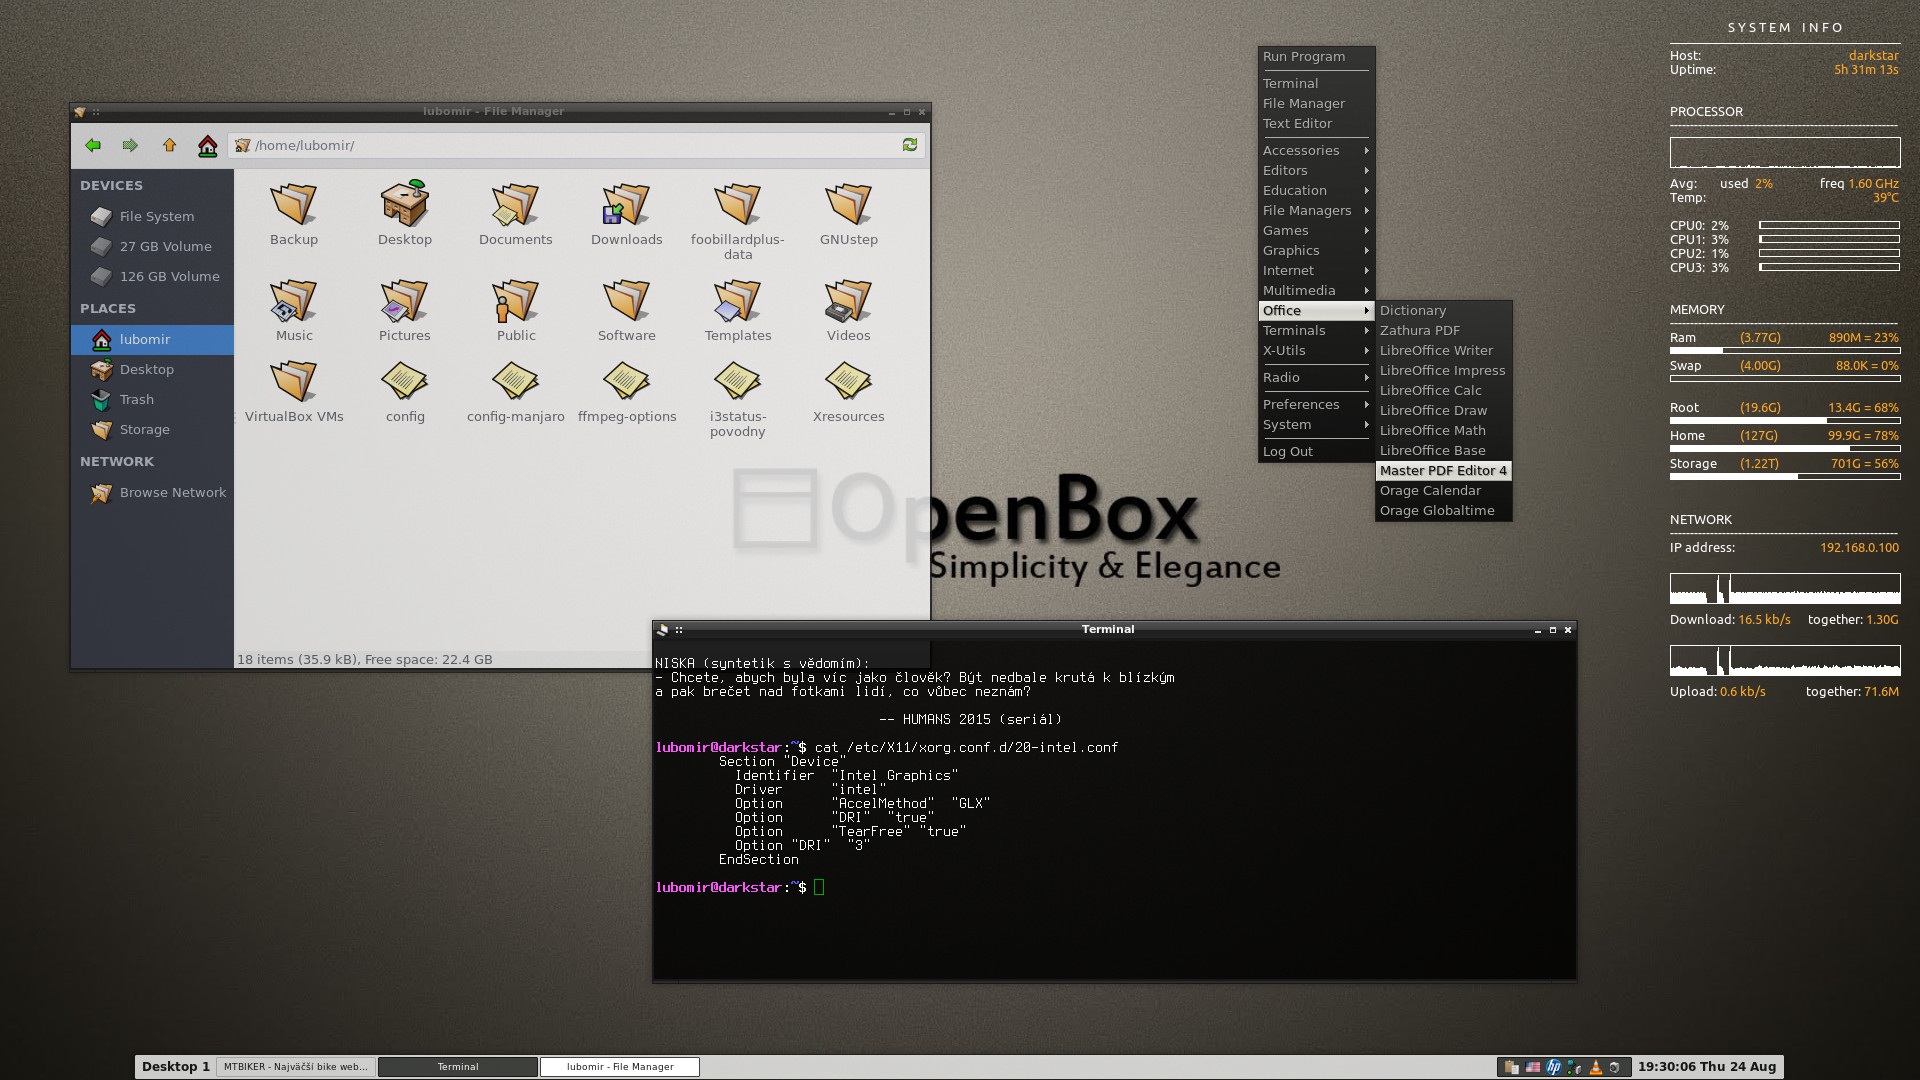Image resolution: width=1920 pixels, height=1080 pixels.
Task: Expand the Education submenu
Action: [x=1316, y=190]
